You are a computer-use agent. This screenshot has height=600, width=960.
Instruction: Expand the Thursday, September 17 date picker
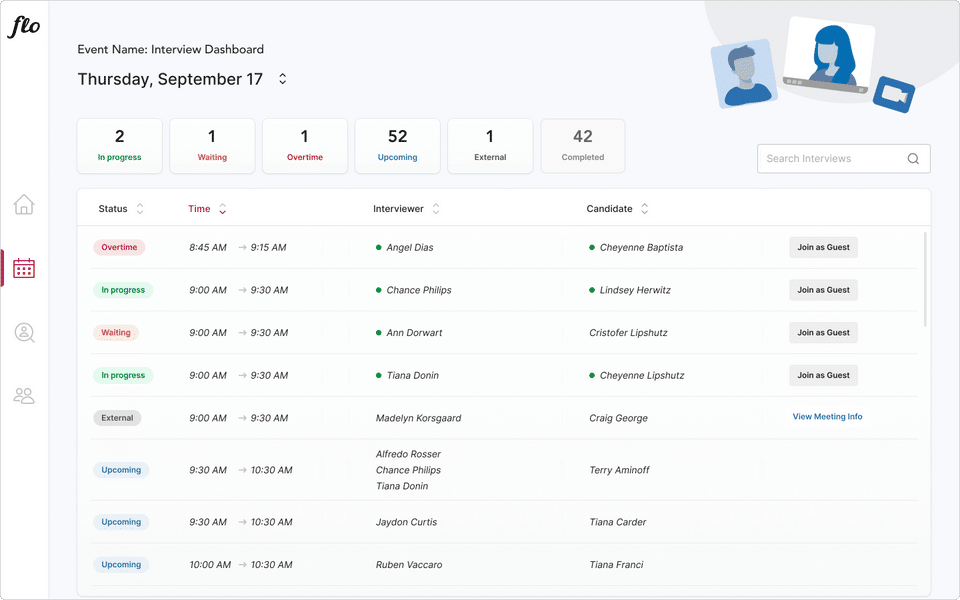tap(283, 79)
